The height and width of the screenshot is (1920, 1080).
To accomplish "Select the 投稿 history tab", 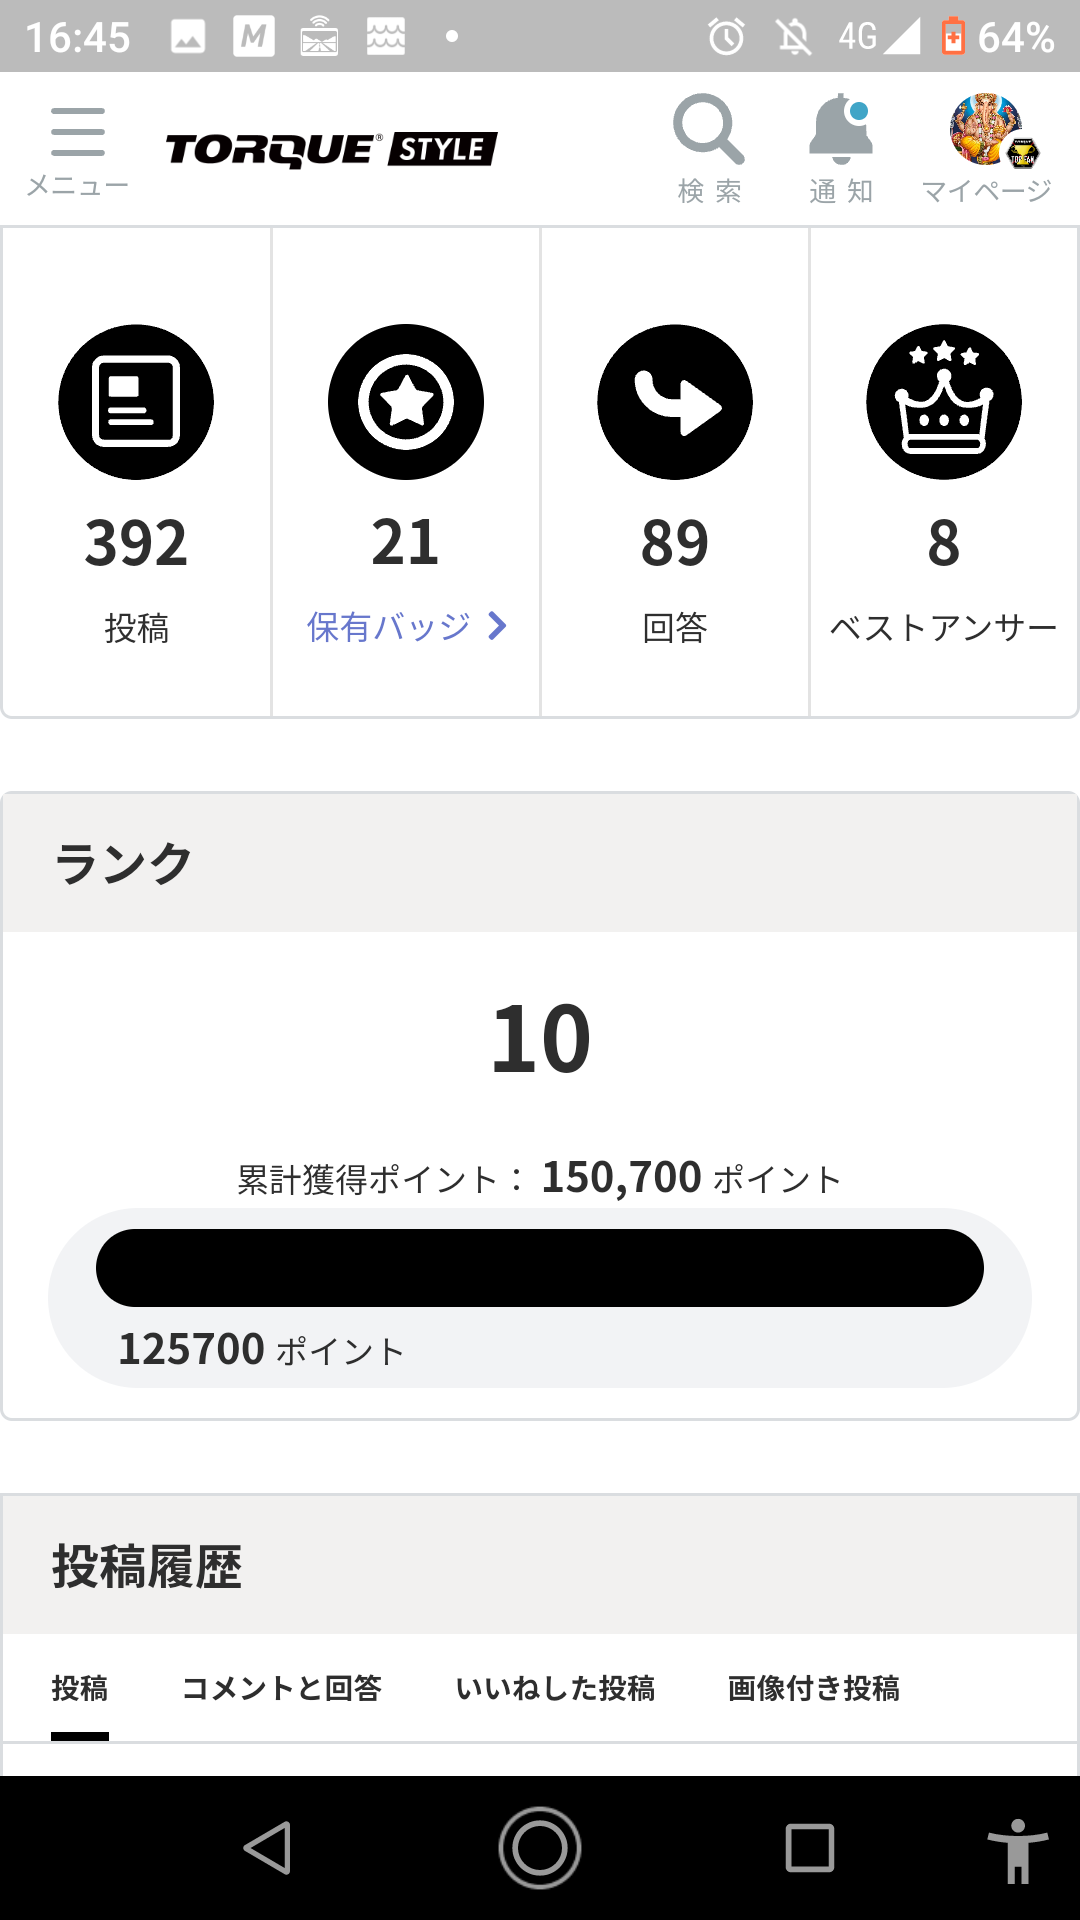I will point(80,1688).
